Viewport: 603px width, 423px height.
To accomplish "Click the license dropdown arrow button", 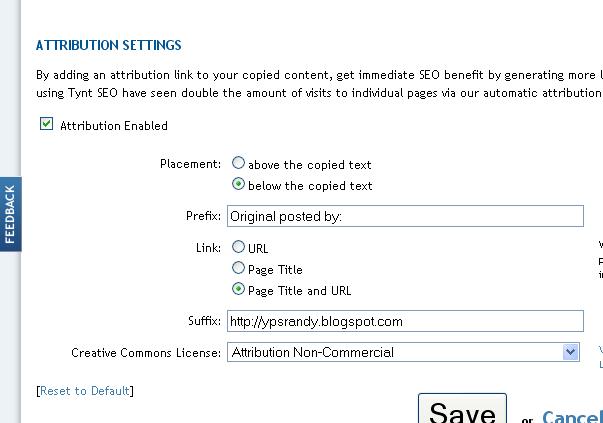I will (571, 352).
